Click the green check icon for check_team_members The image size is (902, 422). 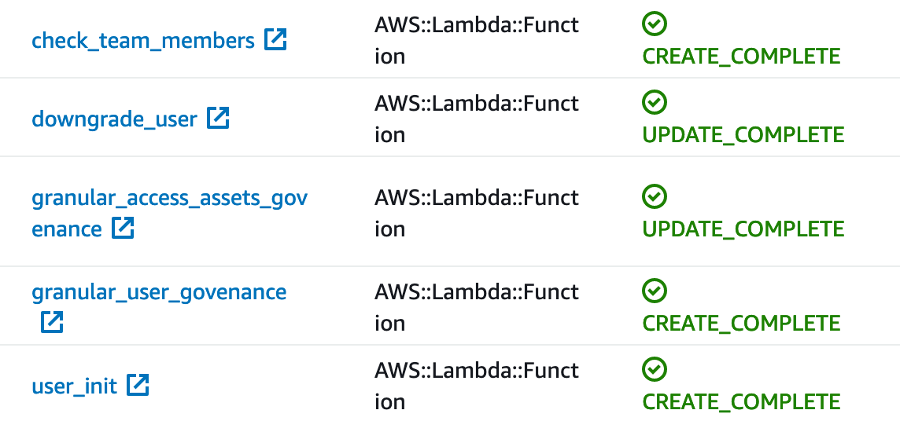tap(655, 25)
